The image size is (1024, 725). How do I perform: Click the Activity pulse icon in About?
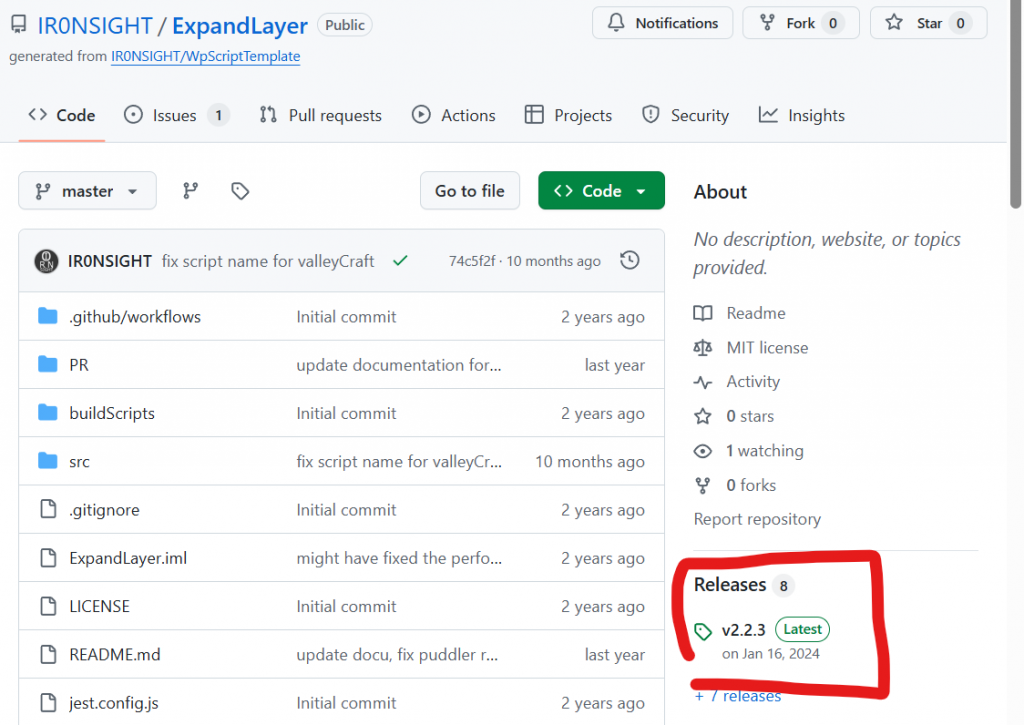[x=703, y=382]
